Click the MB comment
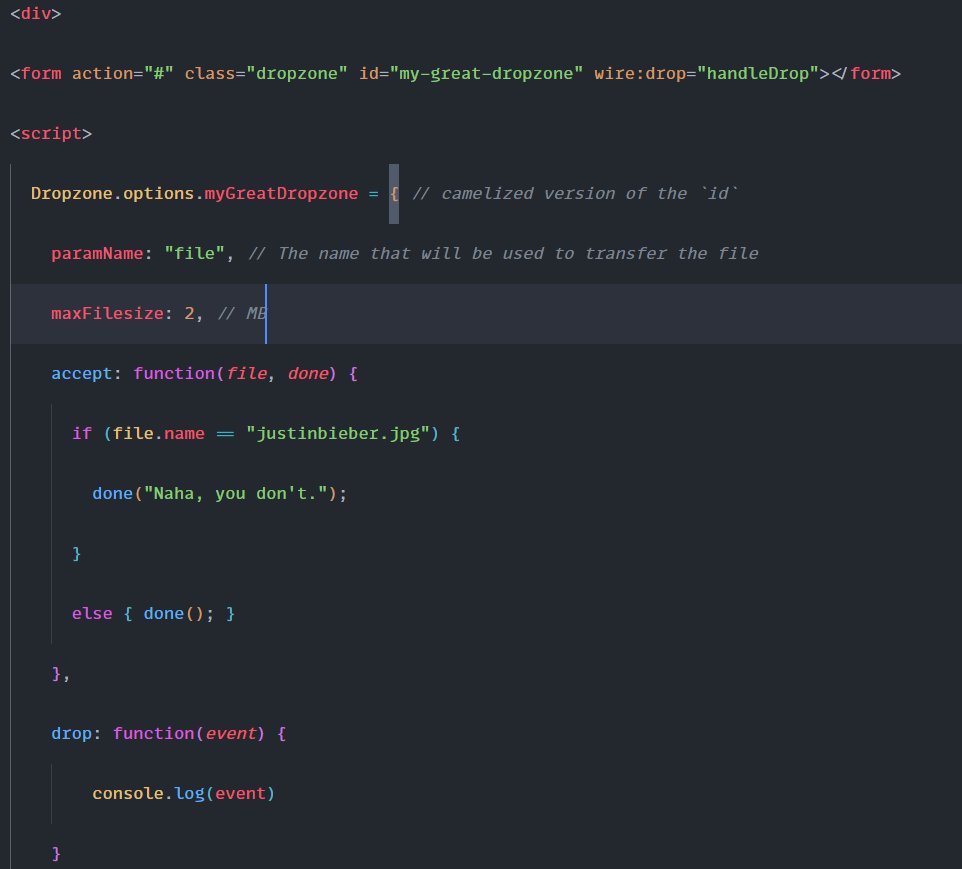The image size is (962, 869). point(242,314)
